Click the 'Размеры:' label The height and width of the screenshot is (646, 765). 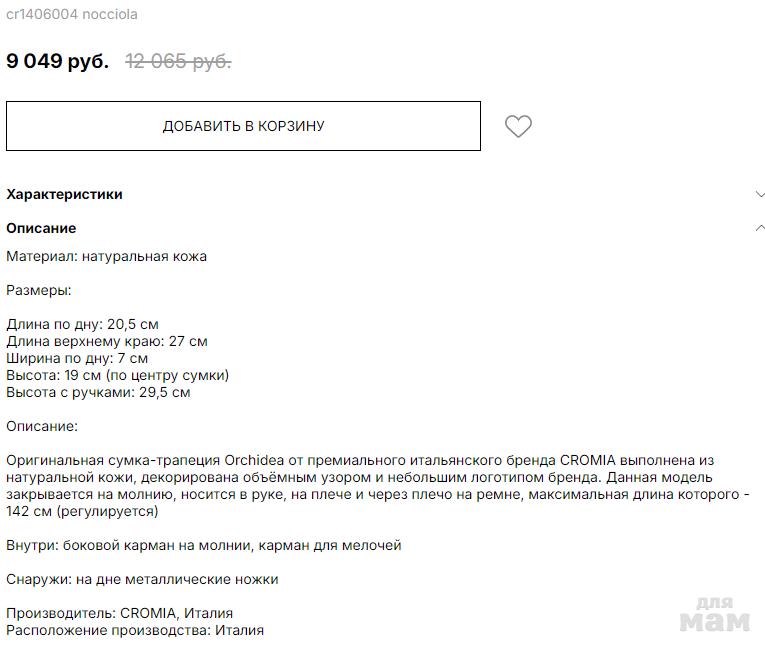38,290
